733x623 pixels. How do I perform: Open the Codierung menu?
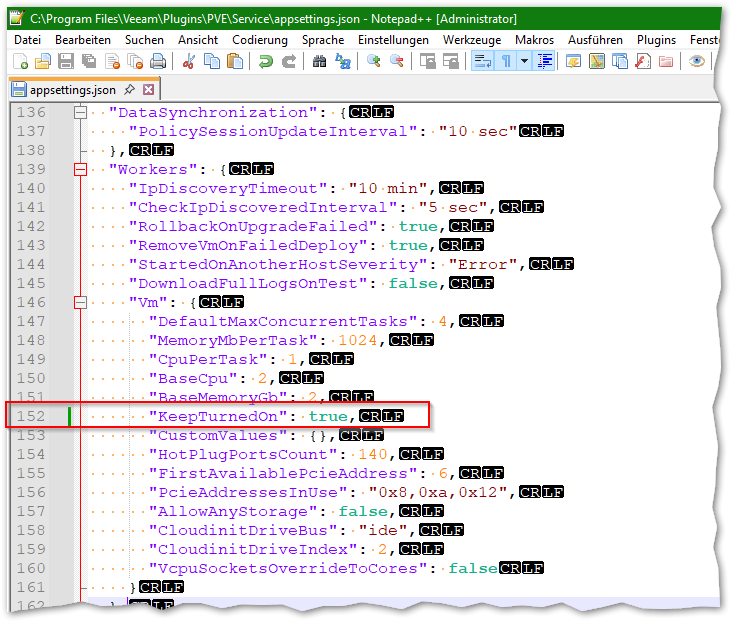(x=259, y=39)
